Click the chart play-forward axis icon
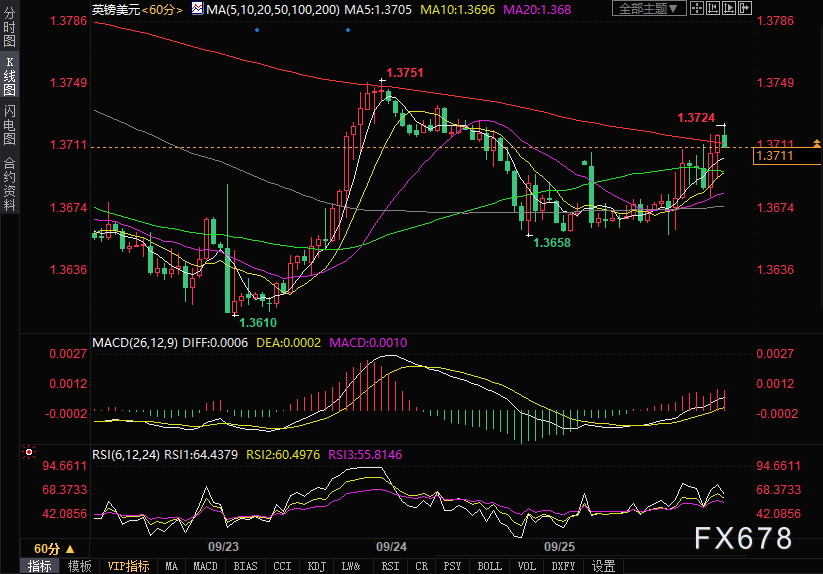 (x=729, y=8)
